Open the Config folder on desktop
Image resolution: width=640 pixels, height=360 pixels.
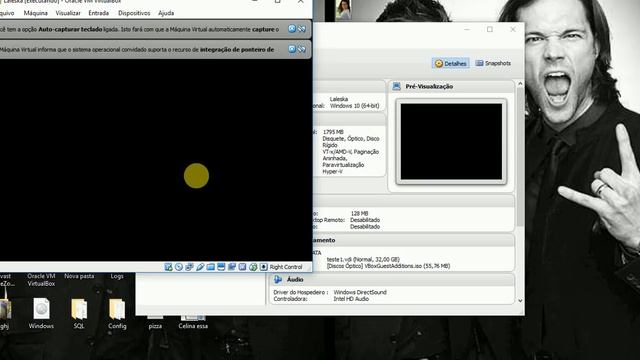point(117,309)
